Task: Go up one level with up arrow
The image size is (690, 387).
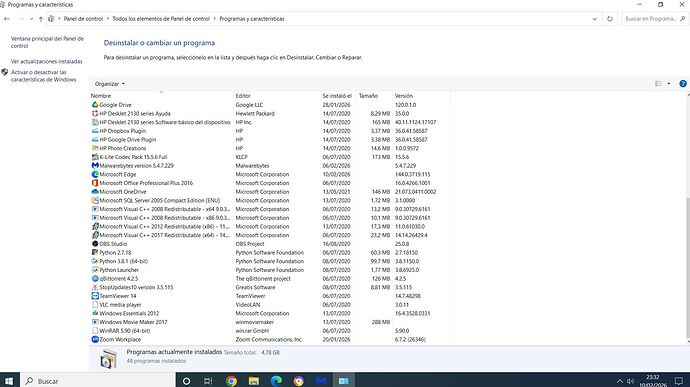Action: click(x=40, y=19)
